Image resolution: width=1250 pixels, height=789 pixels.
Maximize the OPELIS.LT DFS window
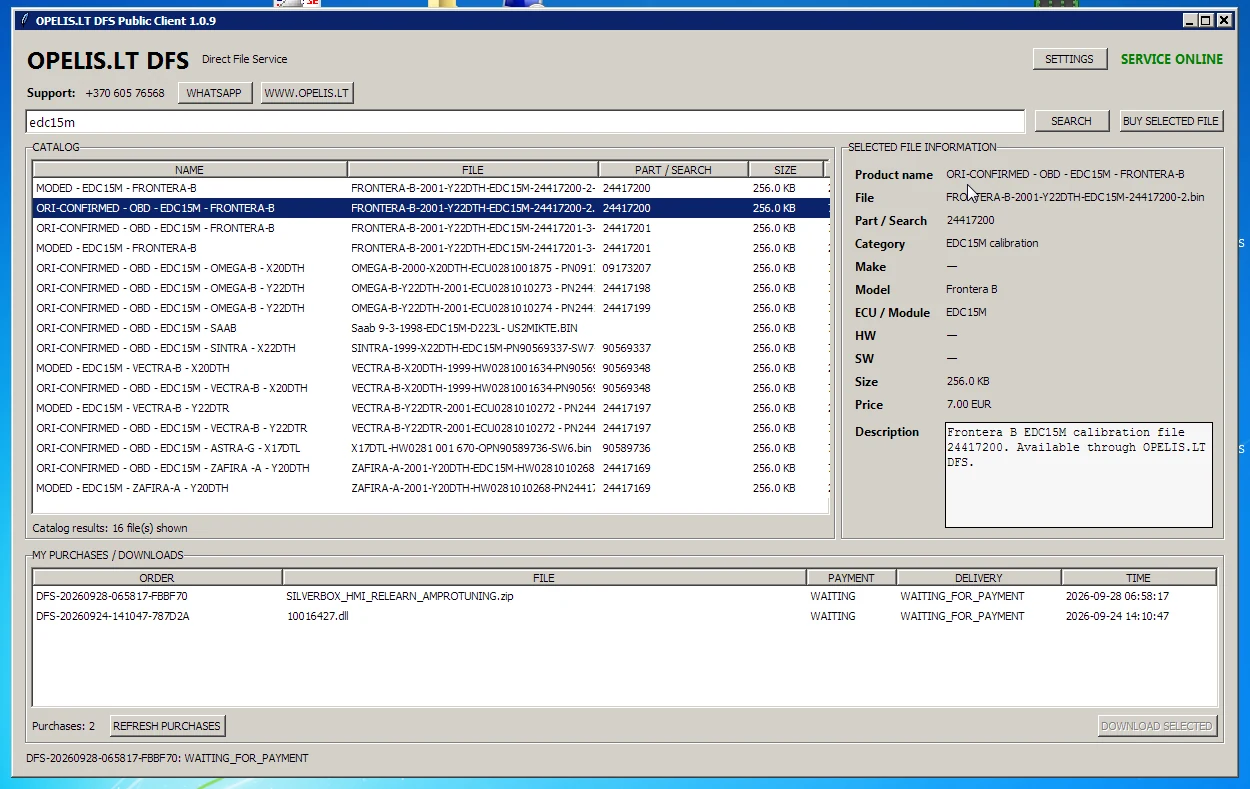coord(1206,20)
